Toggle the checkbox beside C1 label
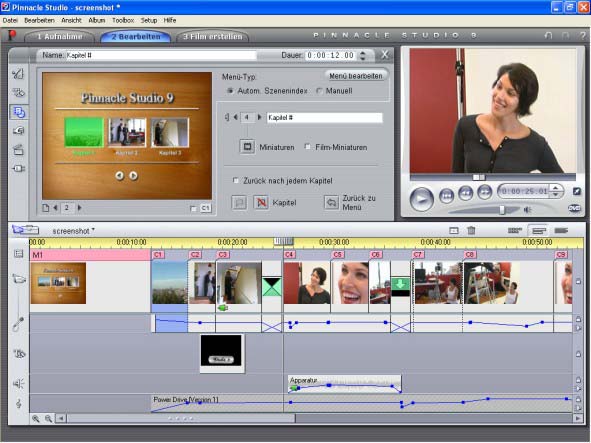Screen dimensions: 591x443 (x=194, y=208)
